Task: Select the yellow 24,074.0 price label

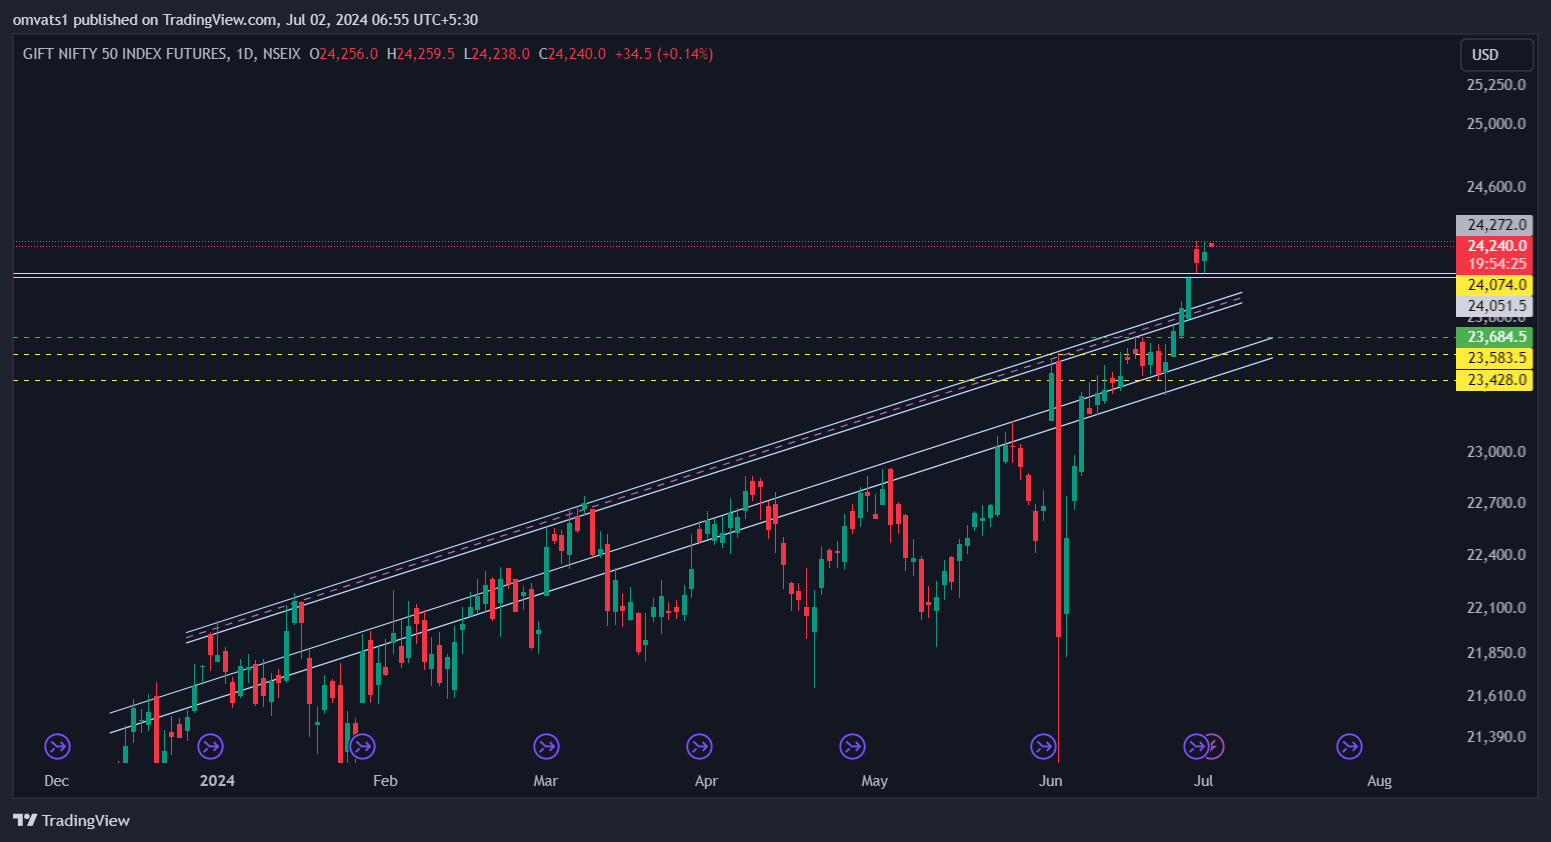Action: coord(1494,285)
